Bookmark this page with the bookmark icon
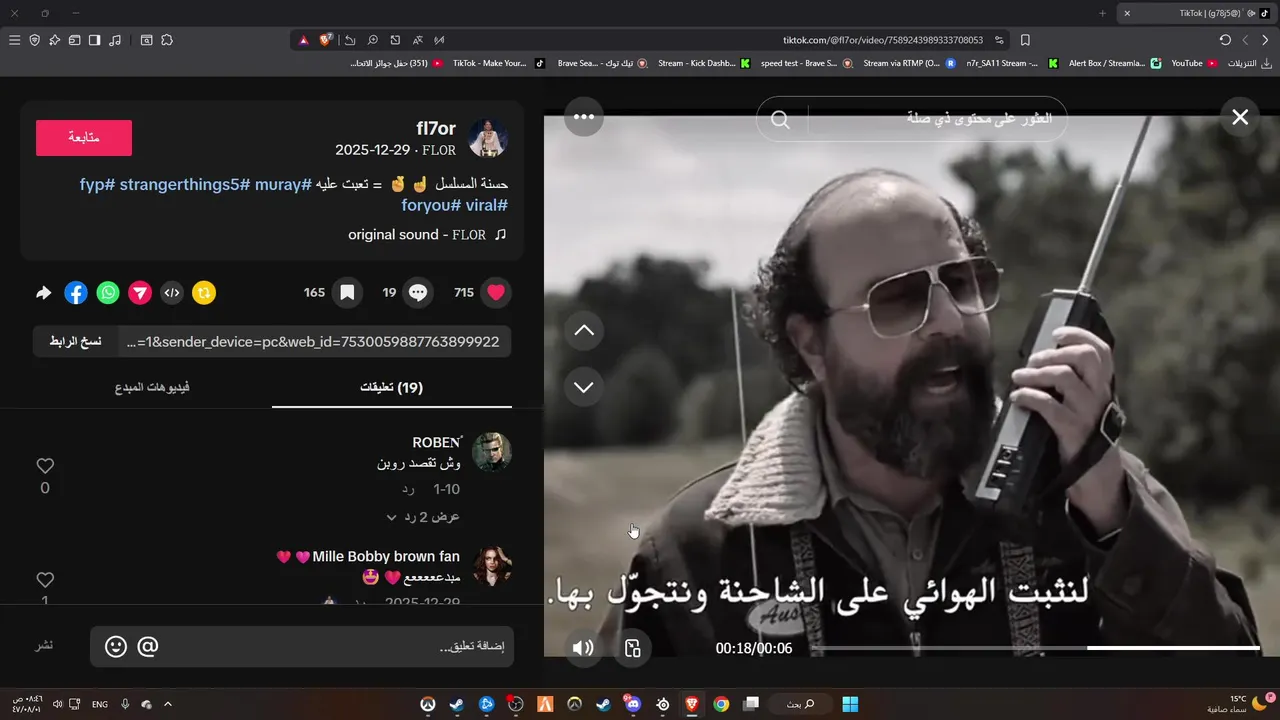 [1025, 40]
